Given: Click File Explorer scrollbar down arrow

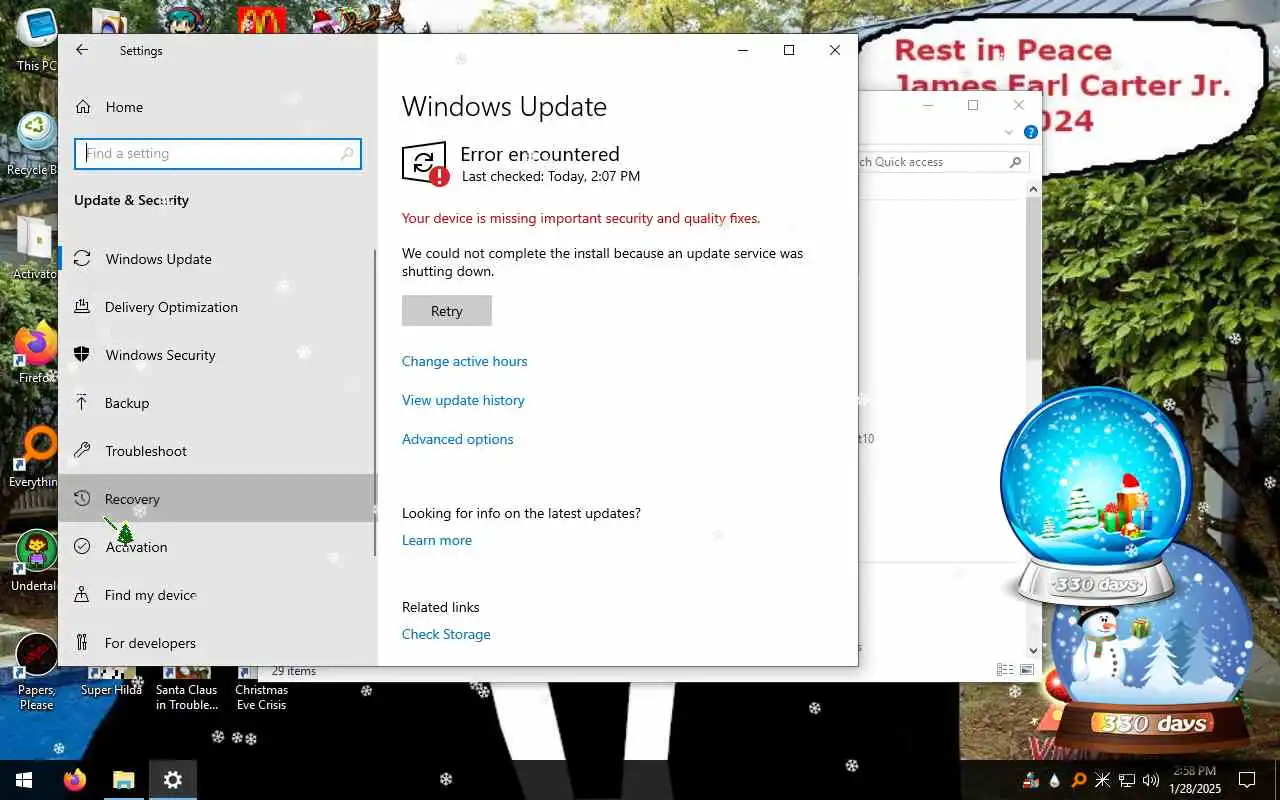Looking at the screenshot, I should pyautogui.click(x=1034, y=650).
